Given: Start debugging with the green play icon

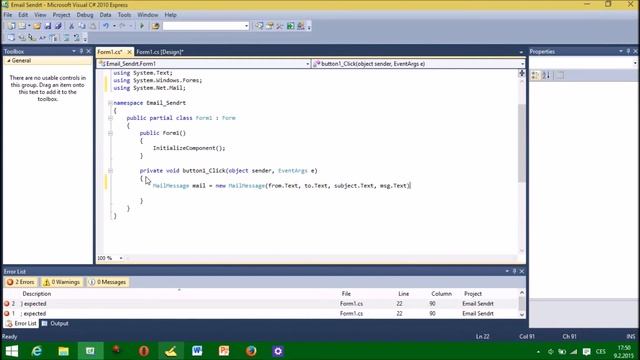Looking at the screenshot, I should 142,26.
